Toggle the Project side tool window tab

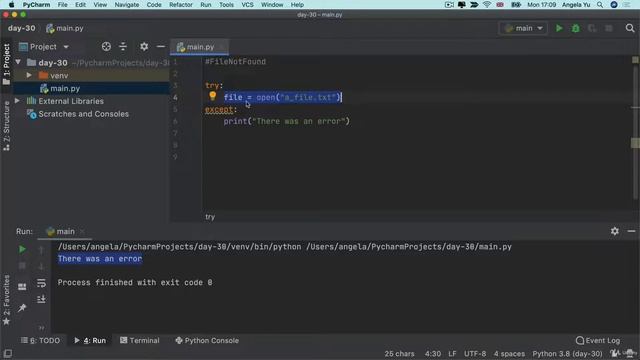[x=6, y=64]
